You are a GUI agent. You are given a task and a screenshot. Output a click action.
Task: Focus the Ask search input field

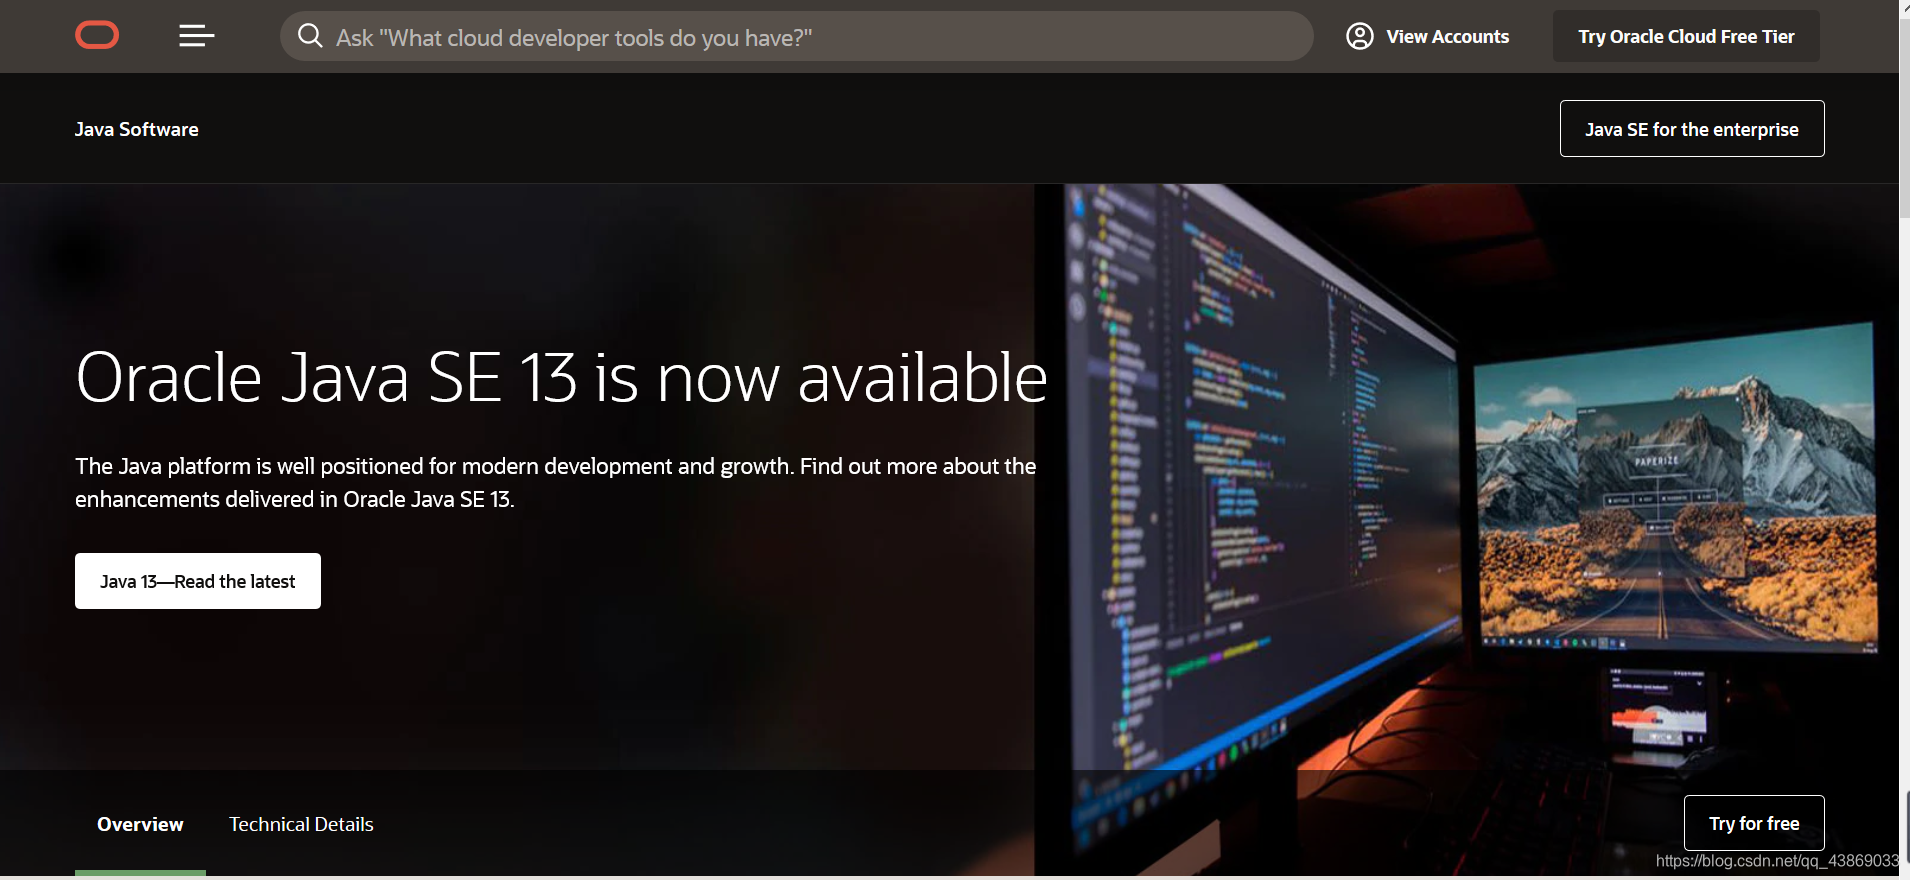[796, 36]
